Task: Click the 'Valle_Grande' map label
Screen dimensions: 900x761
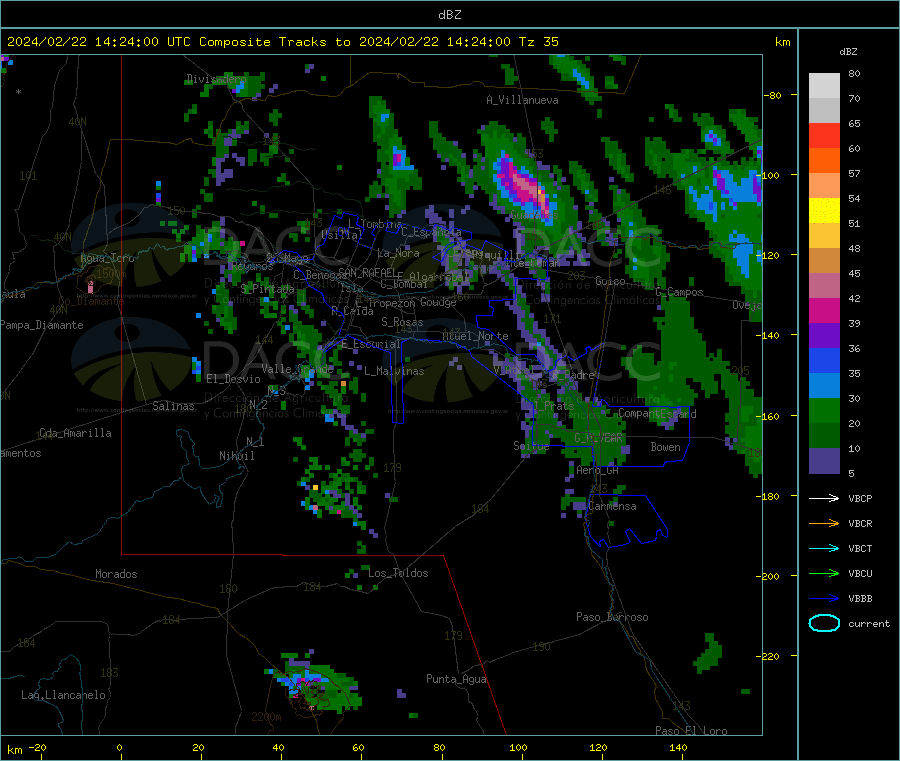Action: [x=297, y=369]
